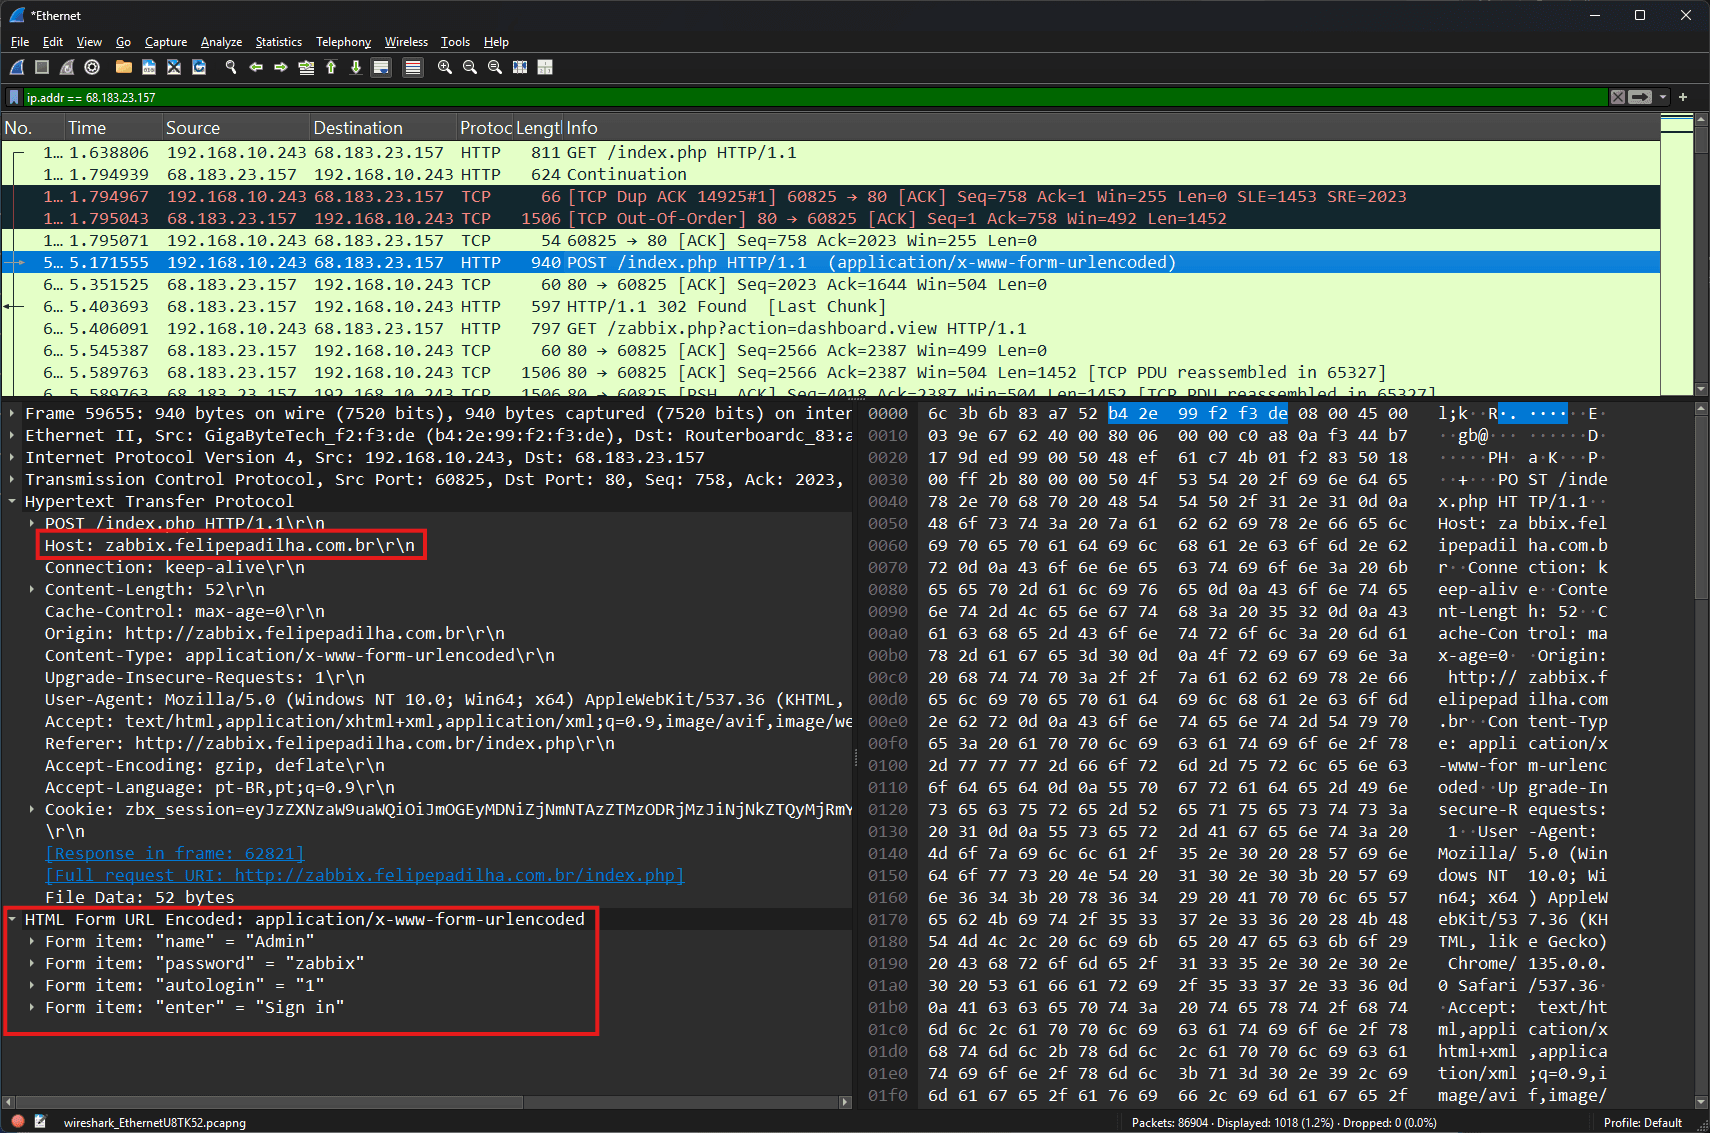Screen dimensions: 1710x1133
Task: Expand Ethernet II section
Action: tap(12, 435)
